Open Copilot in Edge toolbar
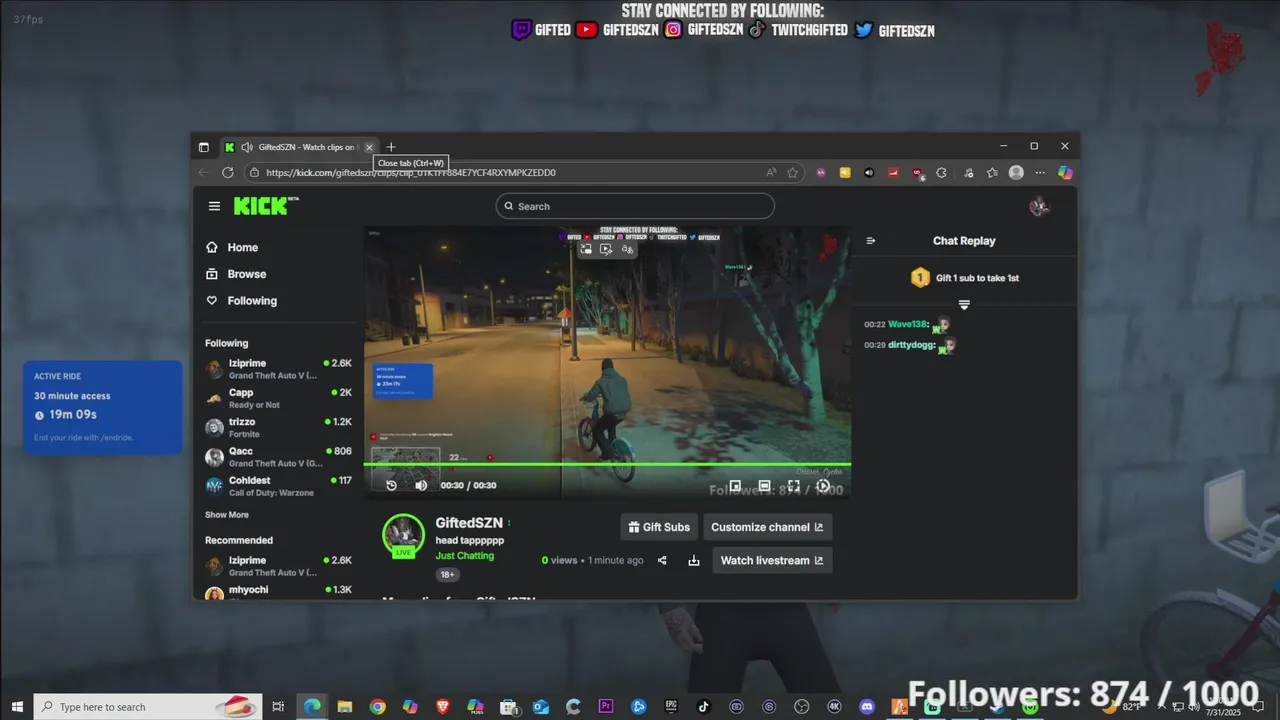This screenshot has height=720, width=1280. [x=1065, y=172]
